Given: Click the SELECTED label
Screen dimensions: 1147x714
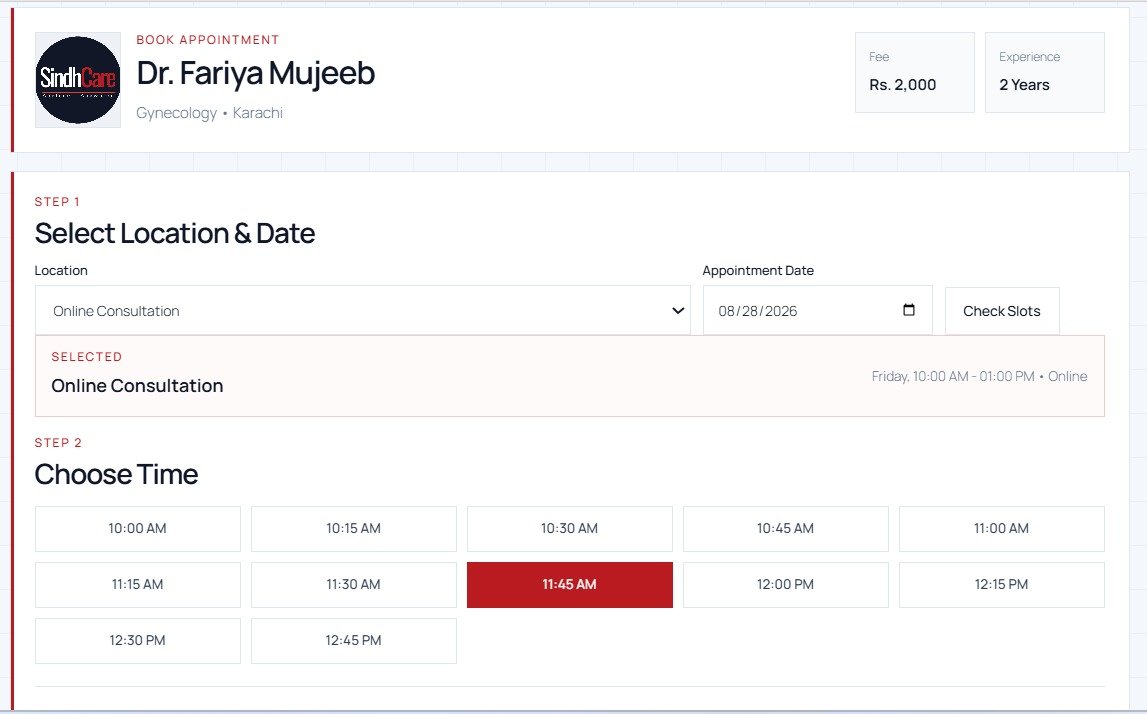Looking at the screenshot, I should 86,357.
